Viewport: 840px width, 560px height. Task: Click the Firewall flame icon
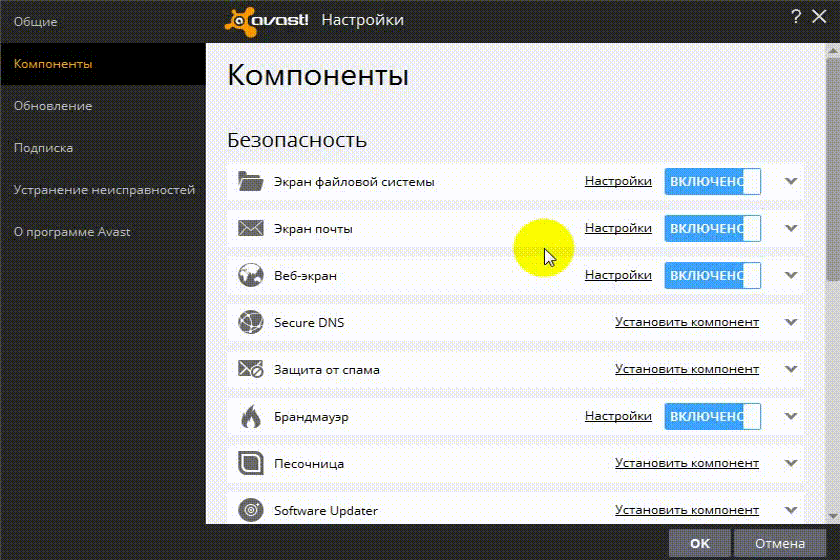pos(250,417)
